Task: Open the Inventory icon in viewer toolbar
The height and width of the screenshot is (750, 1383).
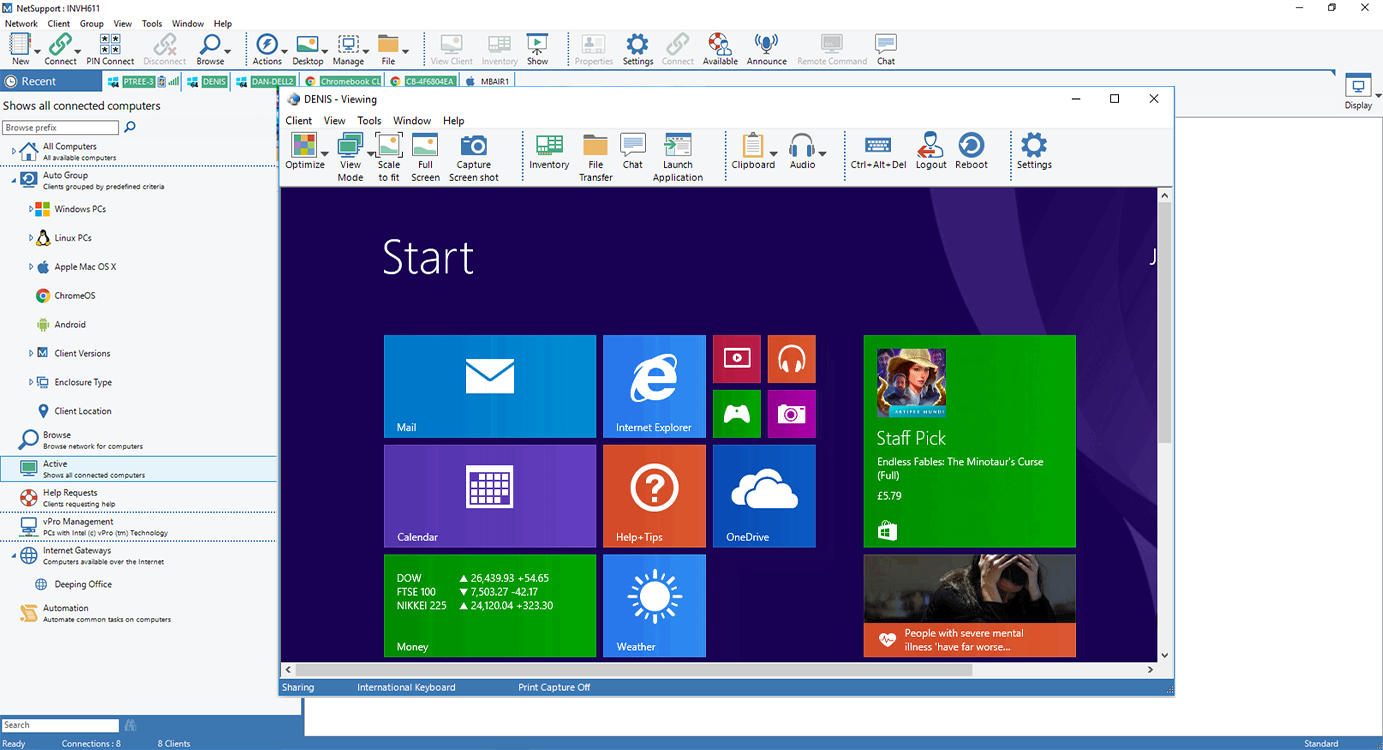Action: pos(549,146)
